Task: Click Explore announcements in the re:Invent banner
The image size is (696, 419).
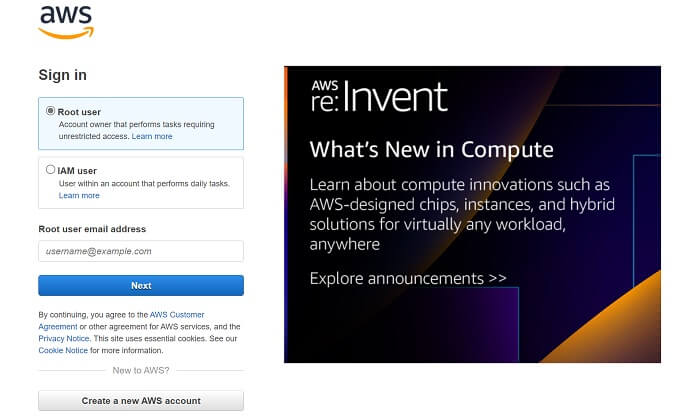Action: tap(408, 278)
